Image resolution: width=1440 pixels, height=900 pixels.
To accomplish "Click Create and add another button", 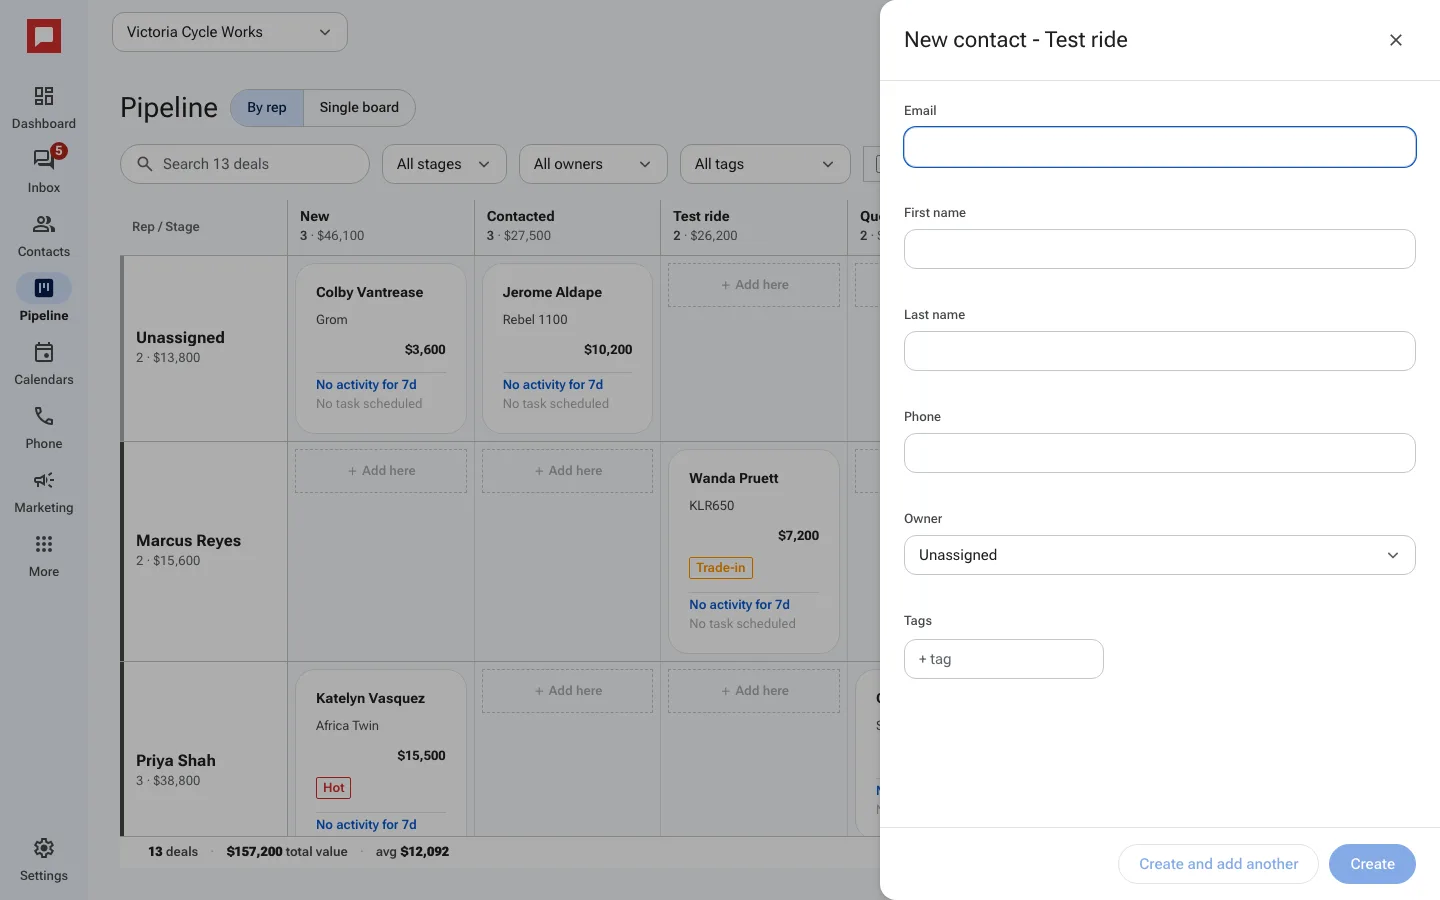I will (1218, 864).
